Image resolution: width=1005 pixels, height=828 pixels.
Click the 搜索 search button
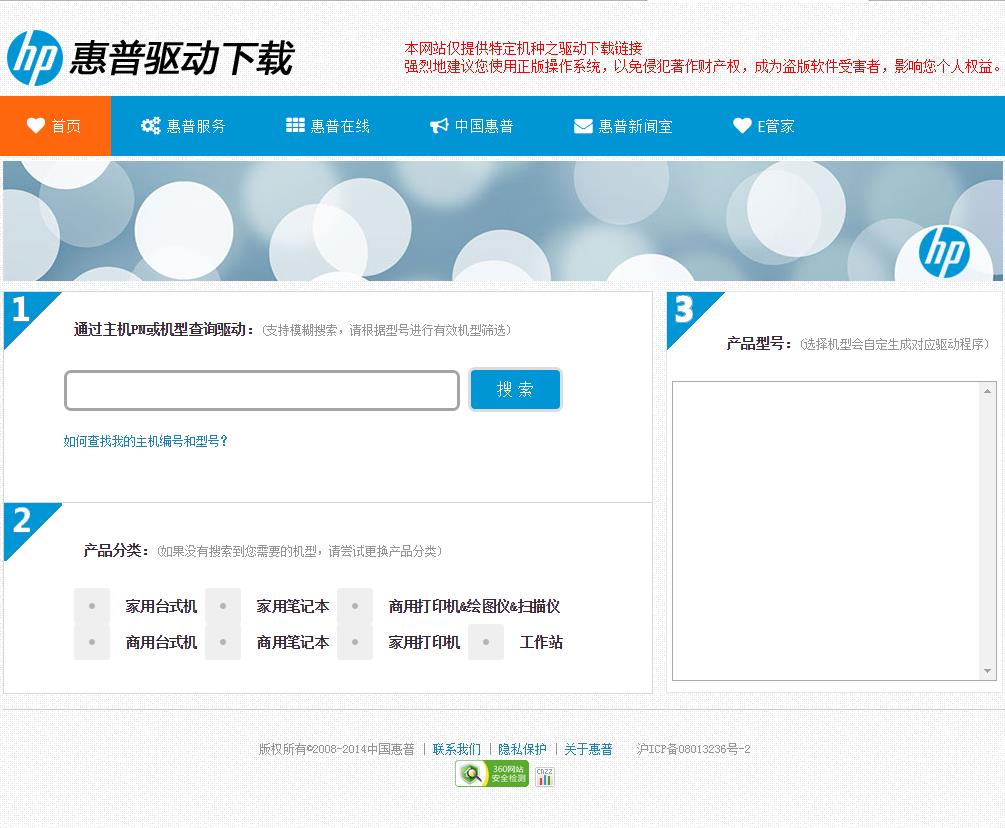[x=515, y=389]
